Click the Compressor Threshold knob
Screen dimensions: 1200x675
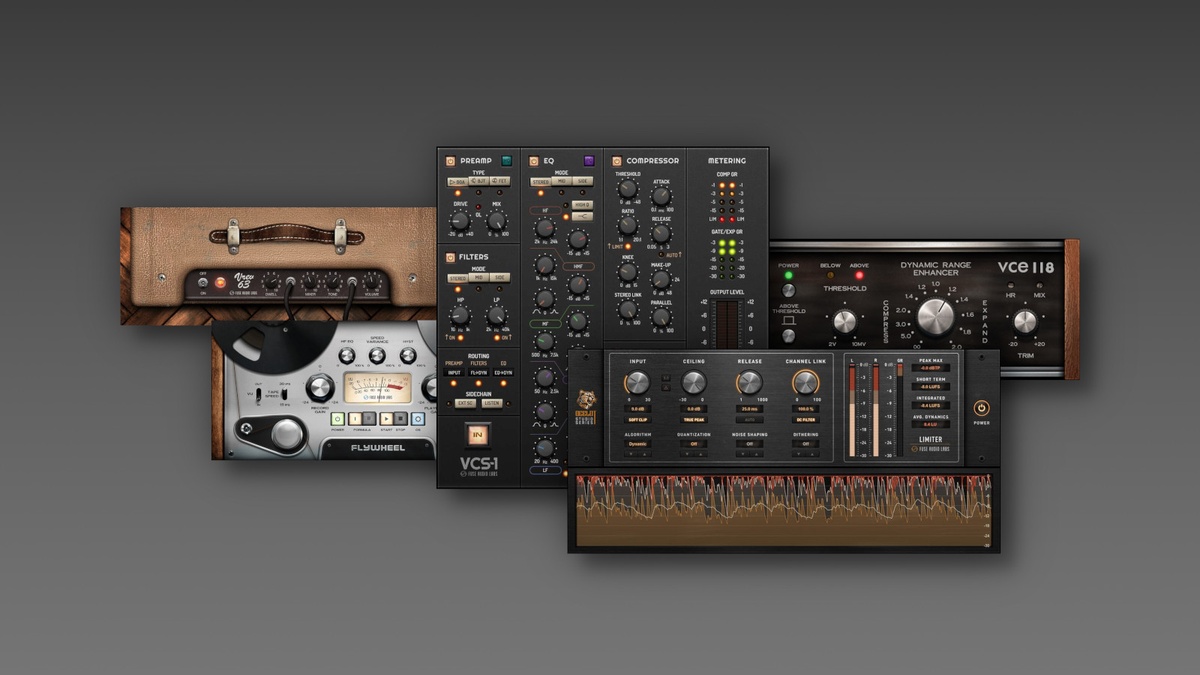pos(627,188)
